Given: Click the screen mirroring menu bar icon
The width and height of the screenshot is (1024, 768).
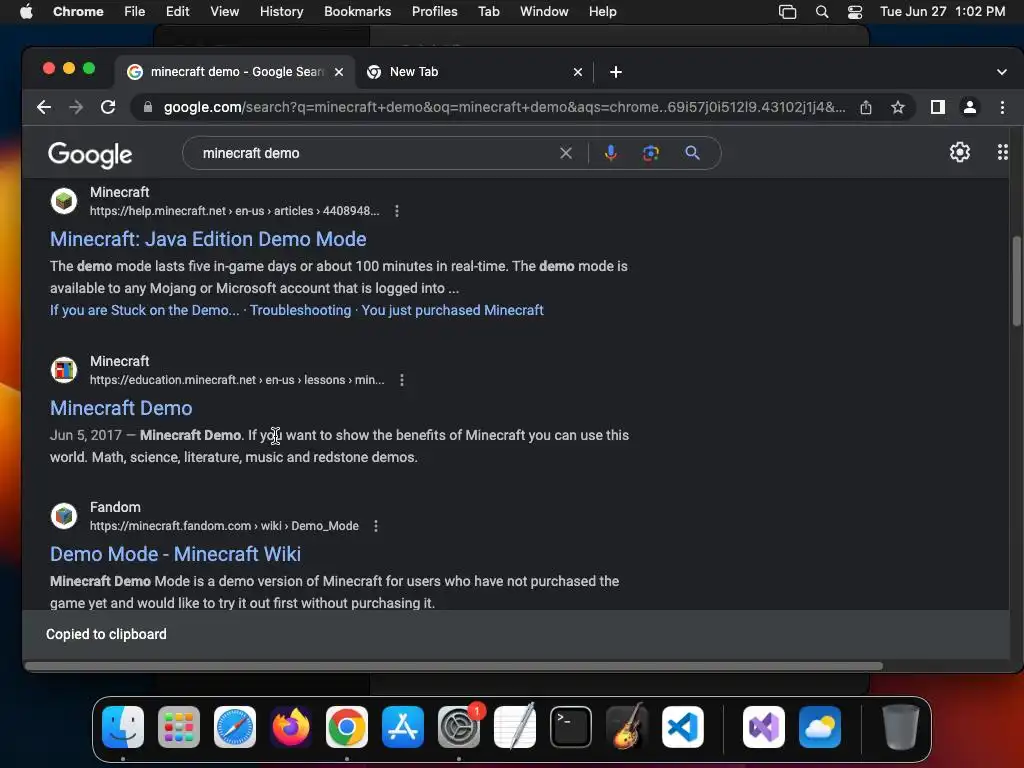Looking at the screenshot, I should pyautogui.click(x=788, y=12).
